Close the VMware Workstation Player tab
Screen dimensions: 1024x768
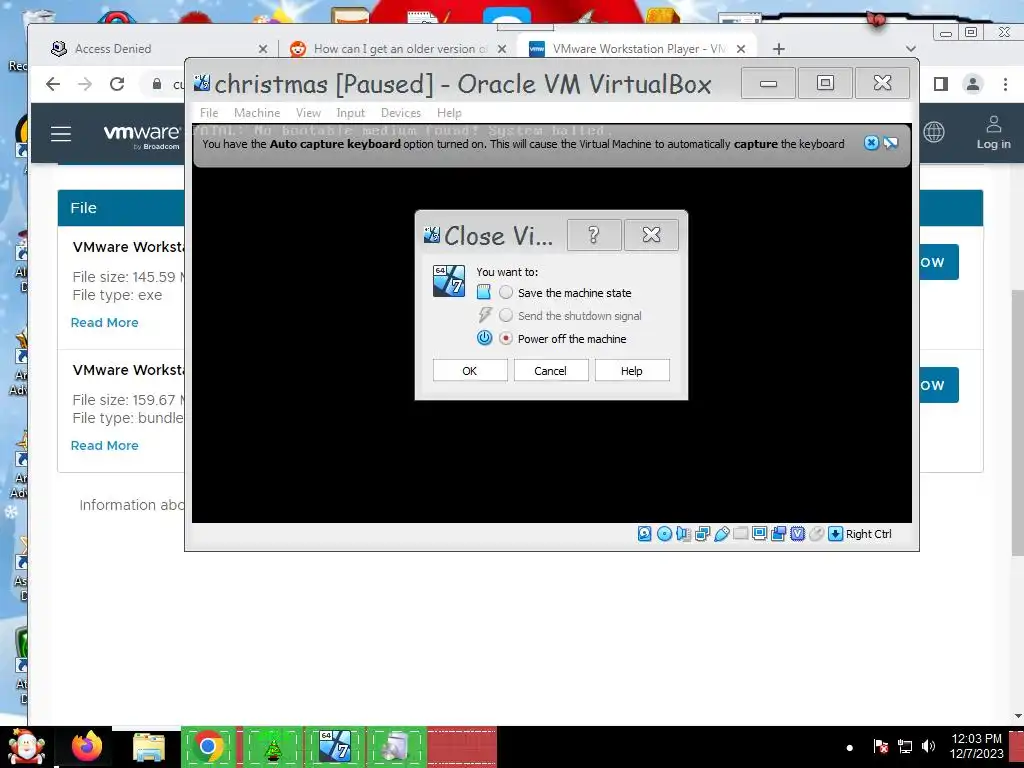pos(741,49)
